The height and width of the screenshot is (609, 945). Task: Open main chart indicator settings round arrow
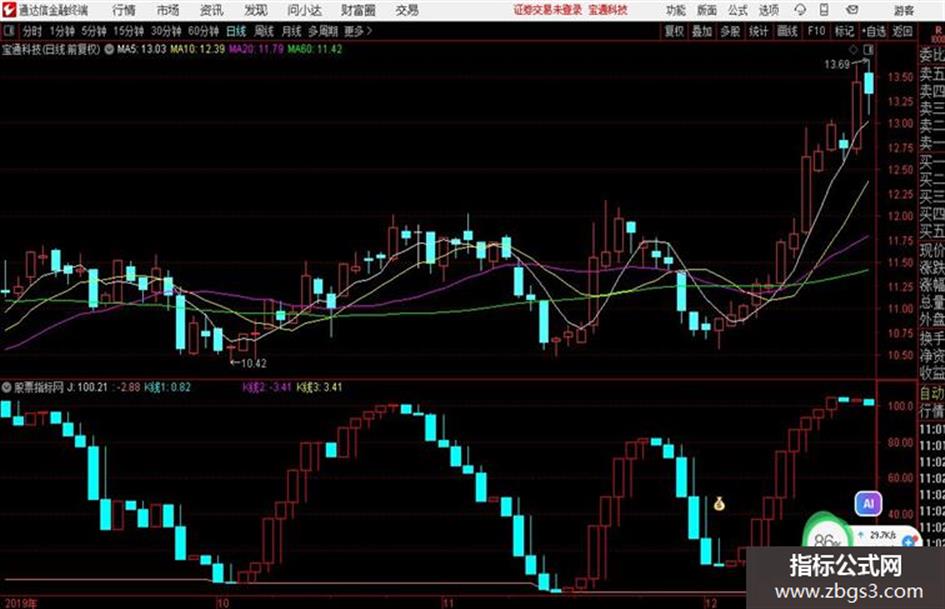(109, 49)
